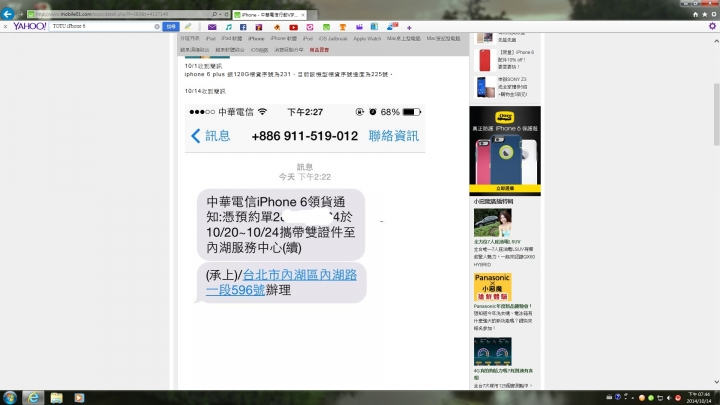
Task: Click Internet Explorer in the taskbar
Action: [33, 398]
